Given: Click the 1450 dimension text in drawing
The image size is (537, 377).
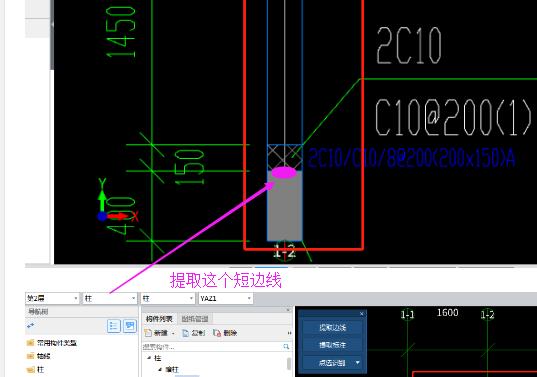Looking at the screenshot, I should click(x=121, y=32).
